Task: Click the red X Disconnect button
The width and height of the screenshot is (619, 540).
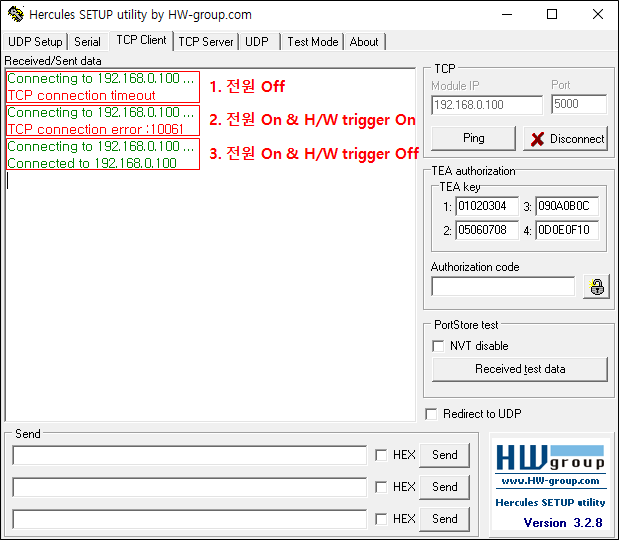Action: tap(566, 139)
